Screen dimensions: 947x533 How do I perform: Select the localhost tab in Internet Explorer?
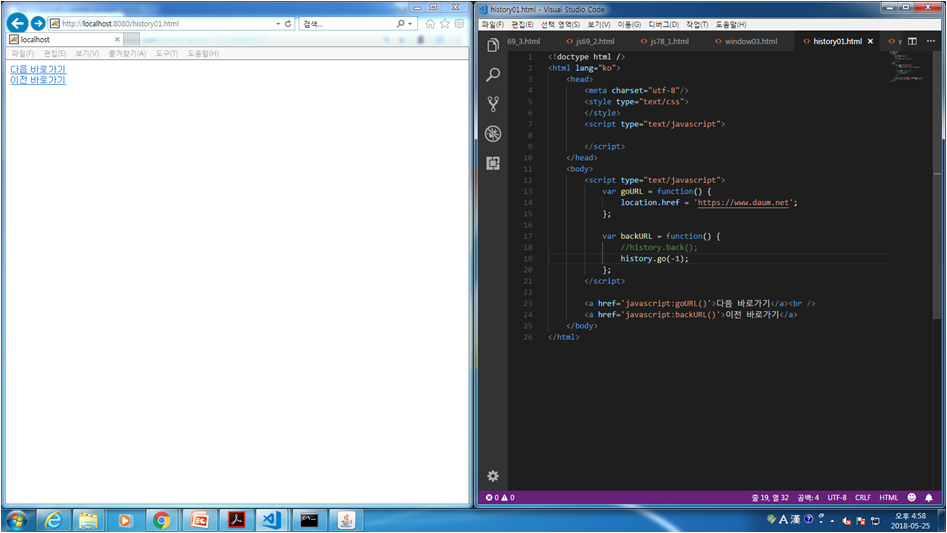click(x=63, y=39)
